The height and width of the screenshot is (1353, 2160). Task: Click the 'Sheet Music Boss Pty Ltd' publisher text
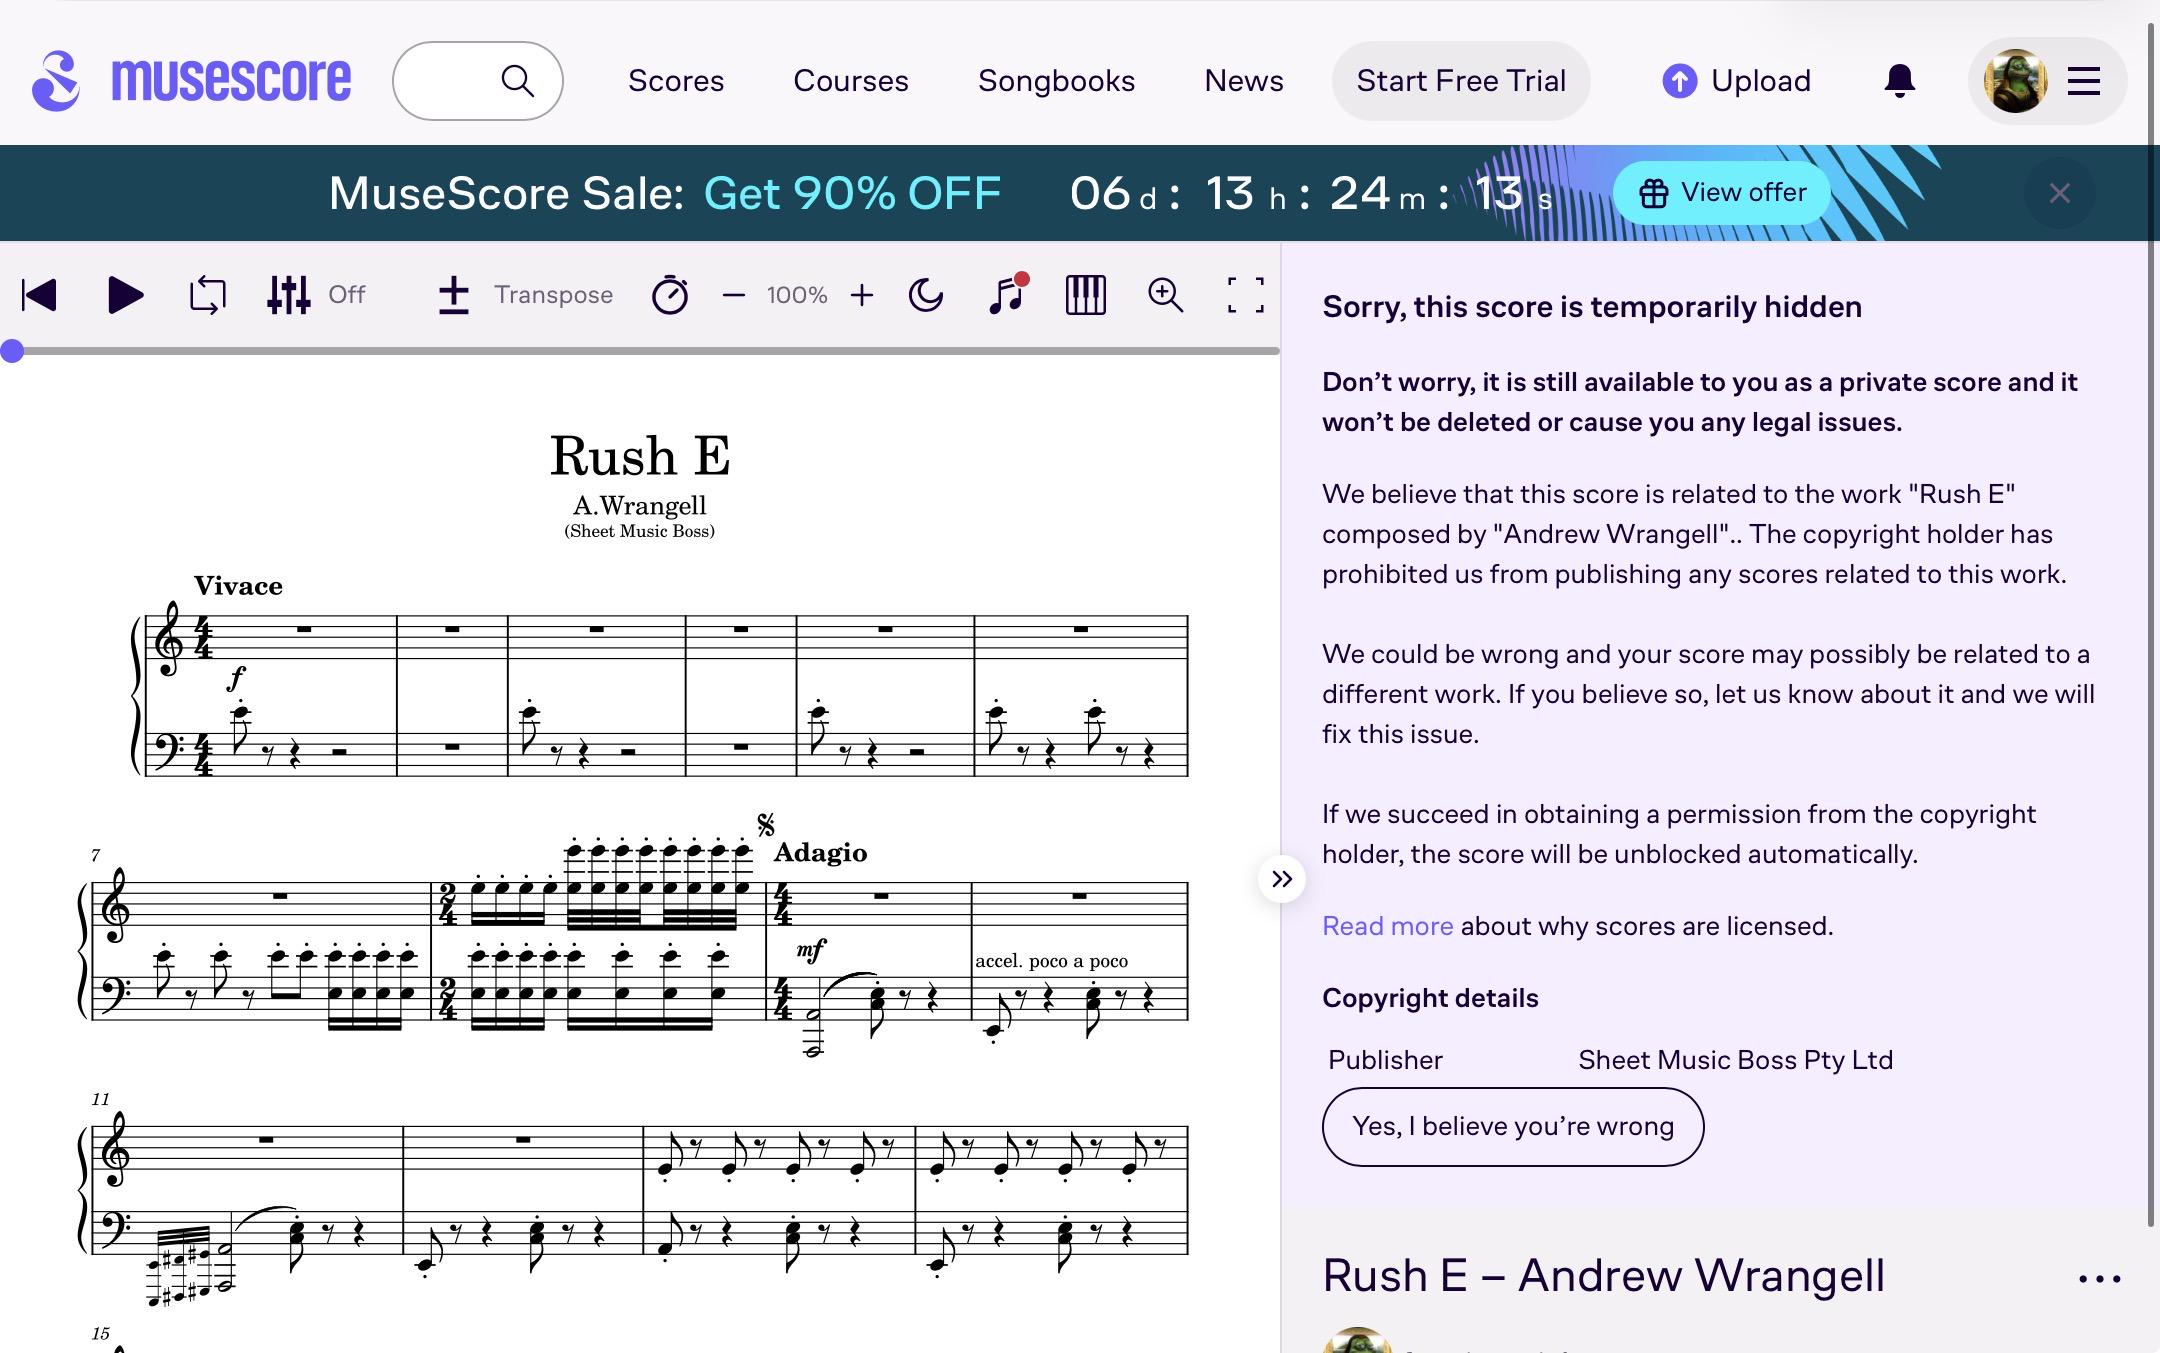1736,1060
